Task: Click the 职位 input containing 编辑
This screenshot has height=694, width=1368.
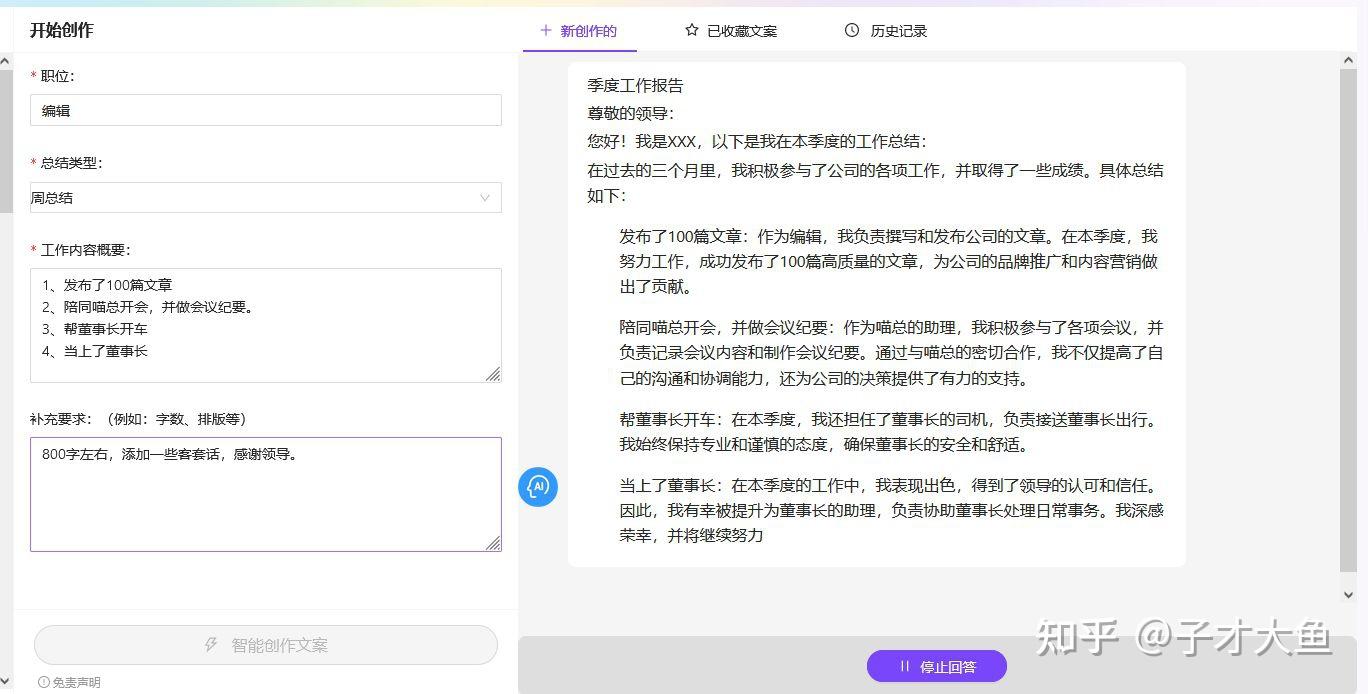Action: pos(265,110)
